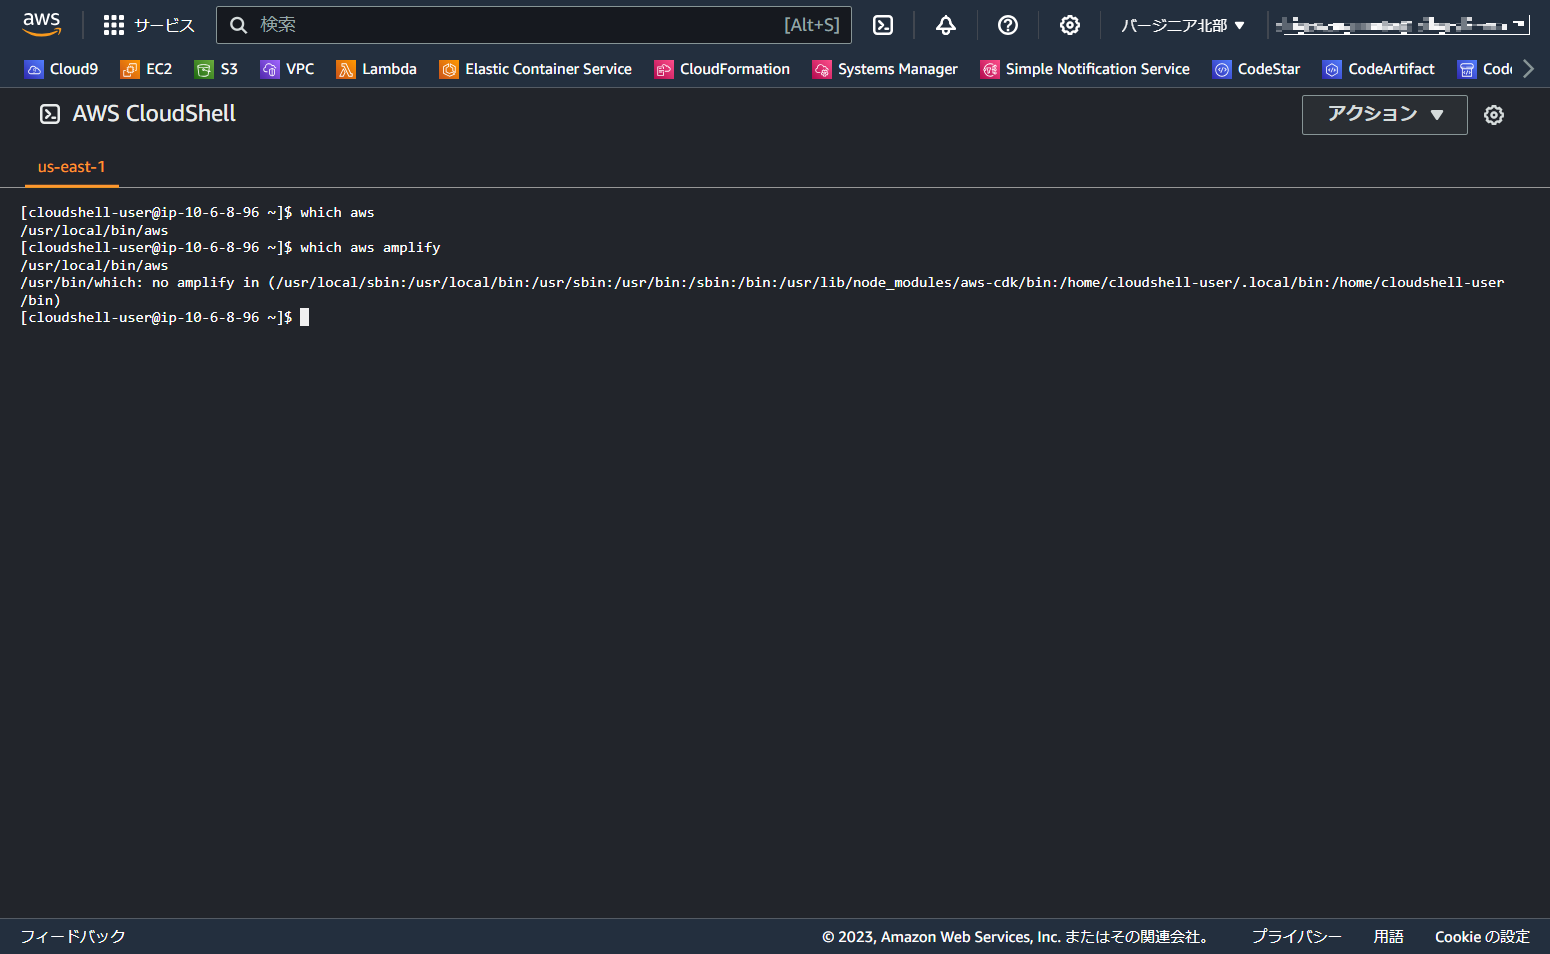Select the us-east-1 terminal tab
1550x954 pixels.
click(71, 167)
